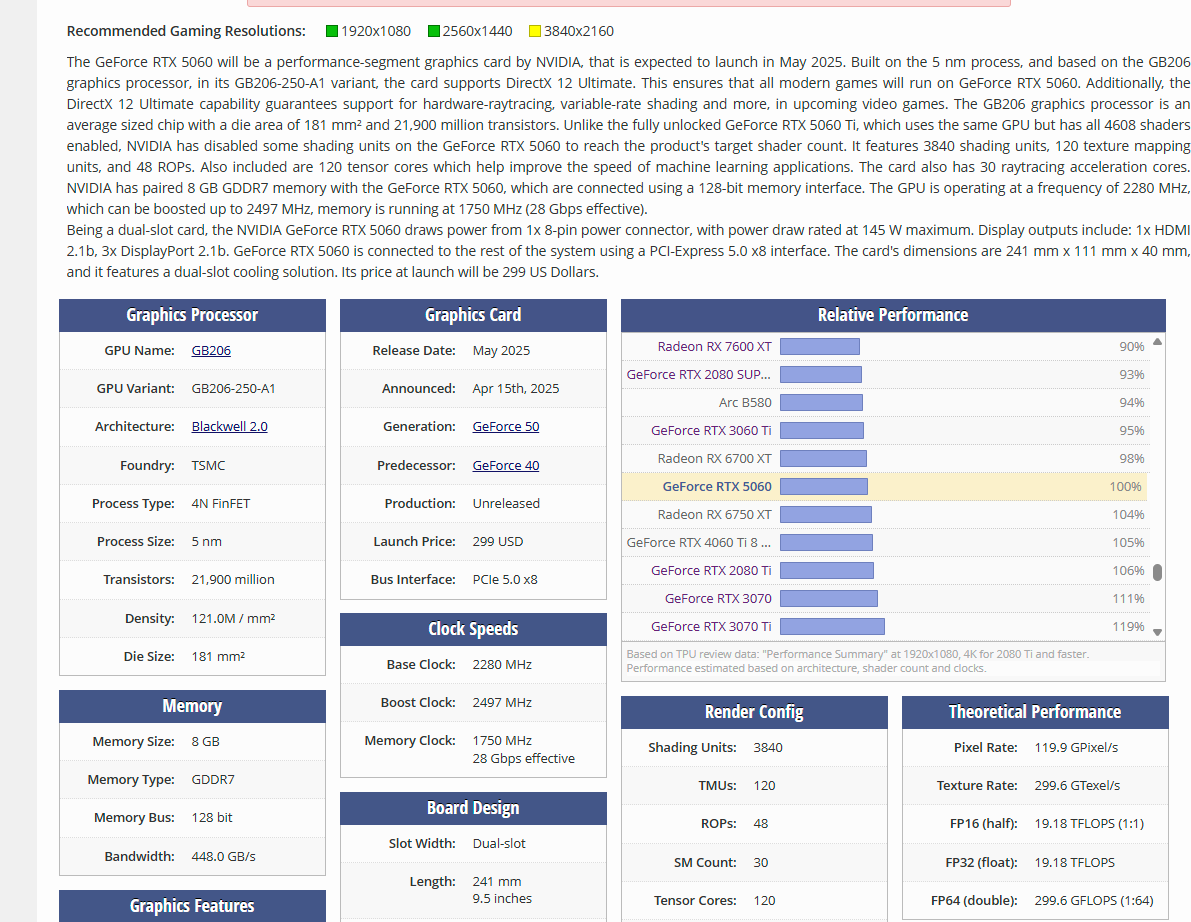Screen dimensions: 1191x922
Task: Click the Texture Rate value 299.6 GTexel/s
Action: (1077, 785)
